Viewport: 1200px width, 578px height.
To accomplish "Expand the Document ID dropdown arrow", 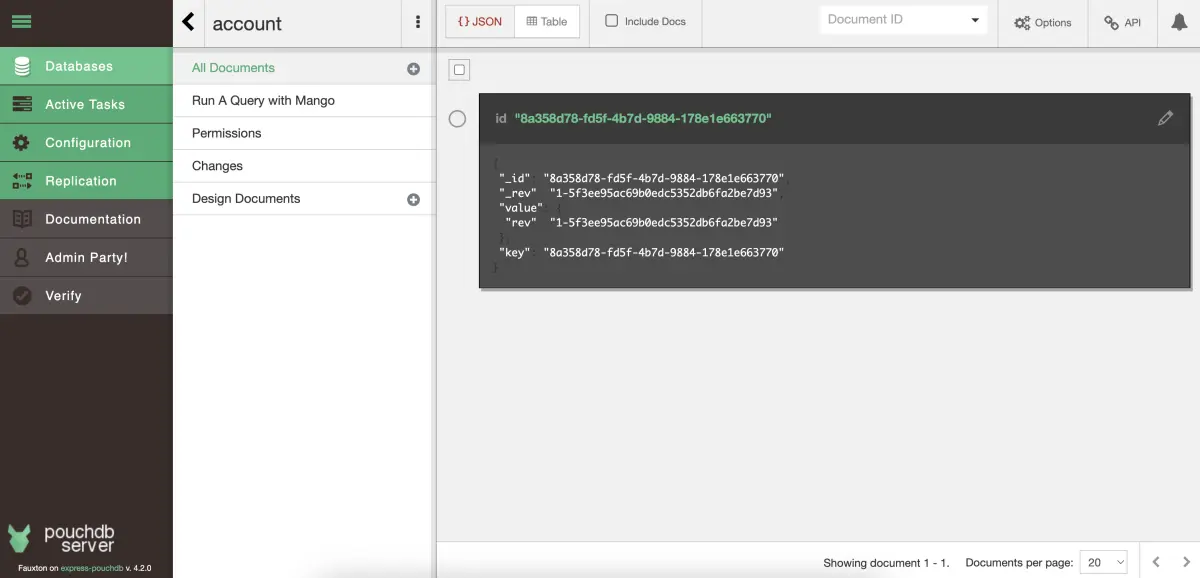I will point(975,21).
